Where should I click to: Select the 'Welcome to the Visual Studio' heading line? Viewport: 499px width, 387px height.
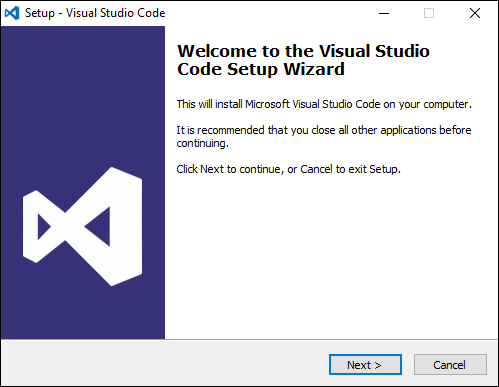[303, 51]
